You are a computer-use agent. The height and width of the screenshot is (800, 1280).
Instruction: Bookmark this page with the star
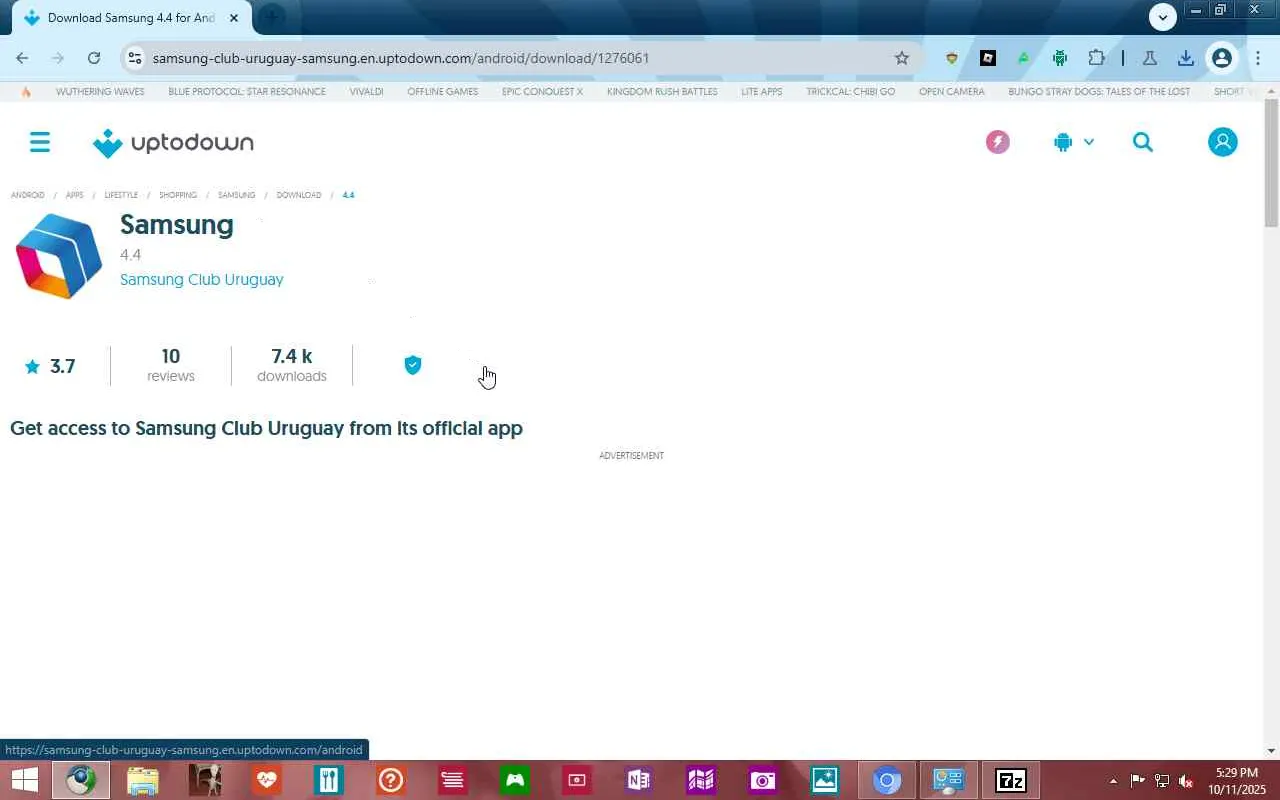(x=902, y=58)
